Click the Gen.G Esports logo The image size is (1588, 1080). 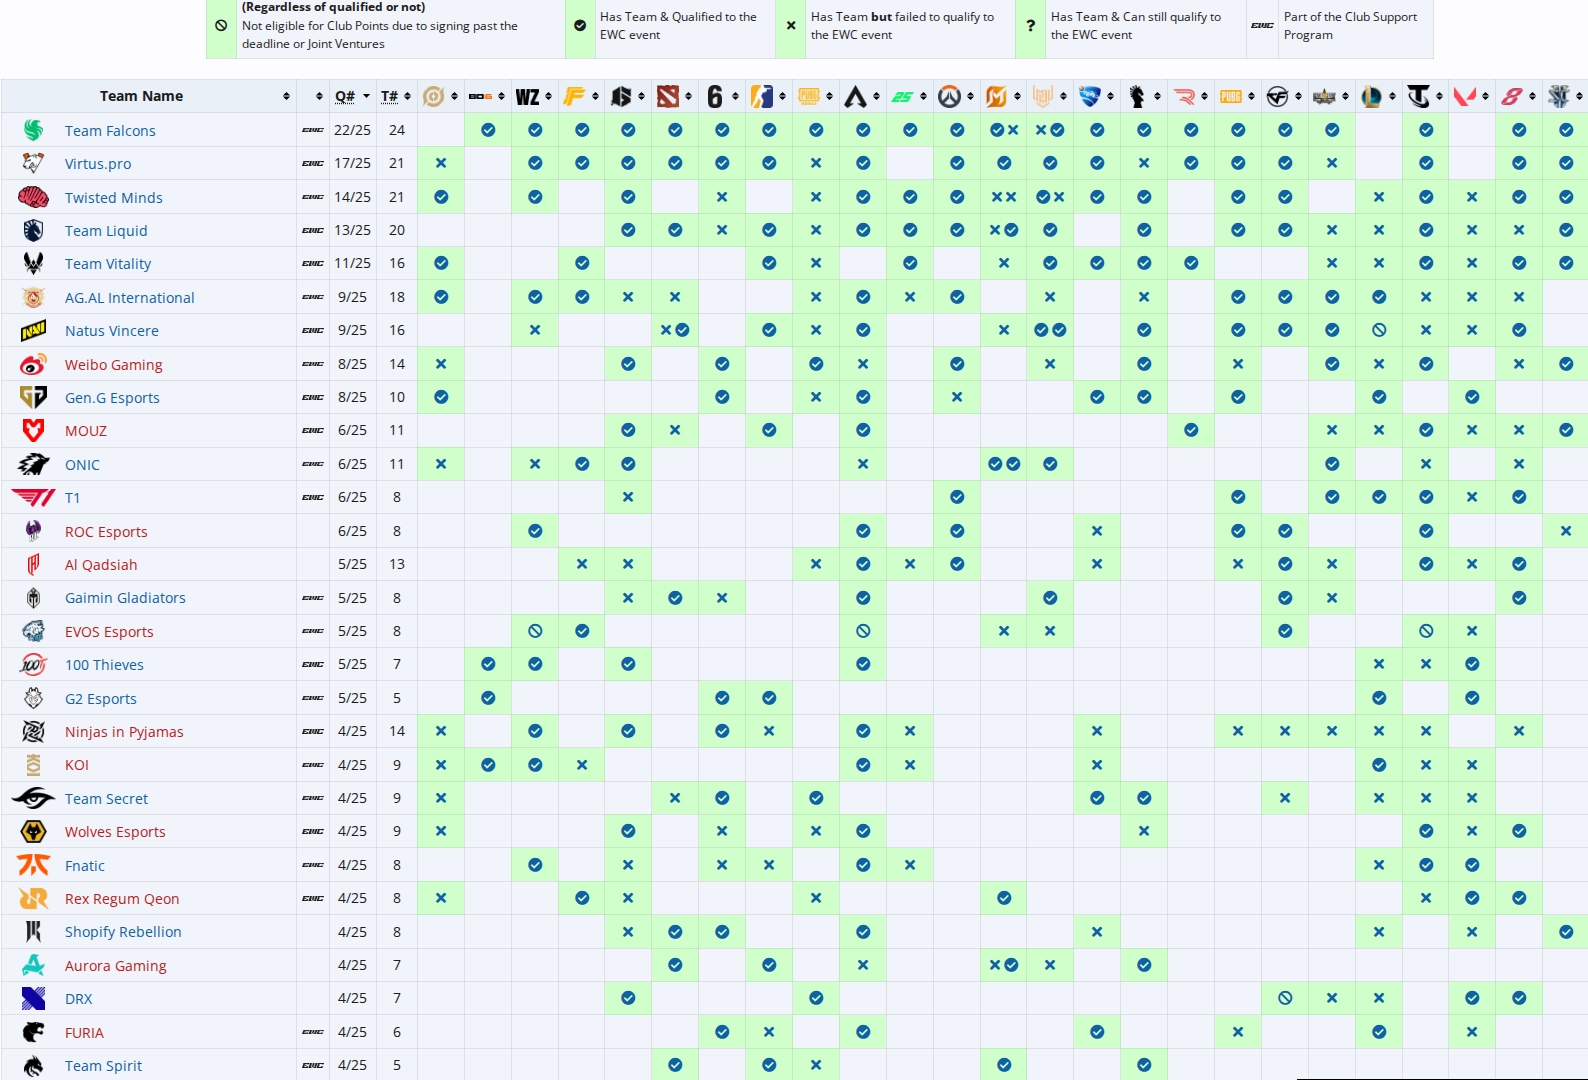pyautogui.click(x=33, y=397)
